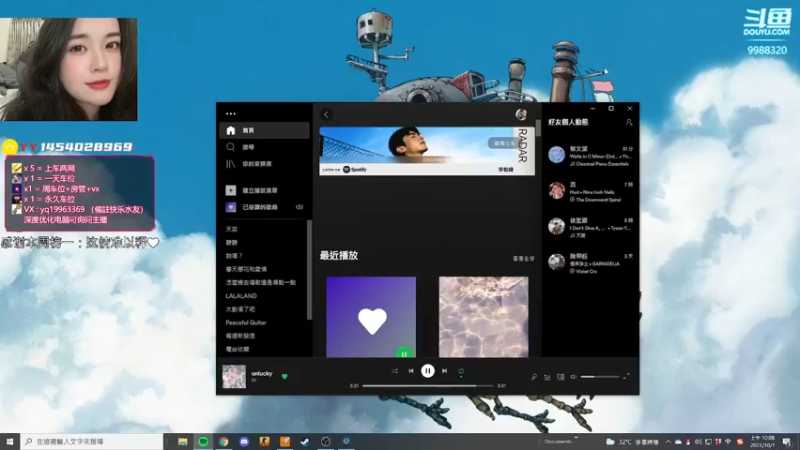Open the three-dots menu in Spotify
Screen dimensions: 800x450
231,114
